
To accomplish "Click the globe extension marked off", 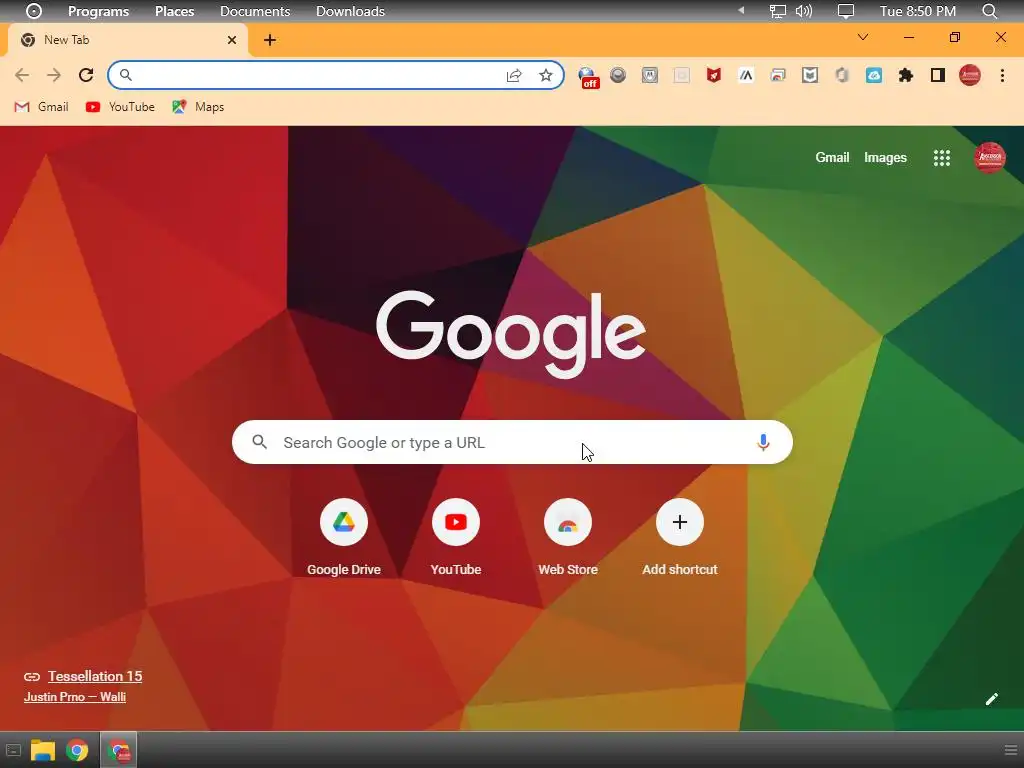I will pyautogui.click(x=588, y=76).
